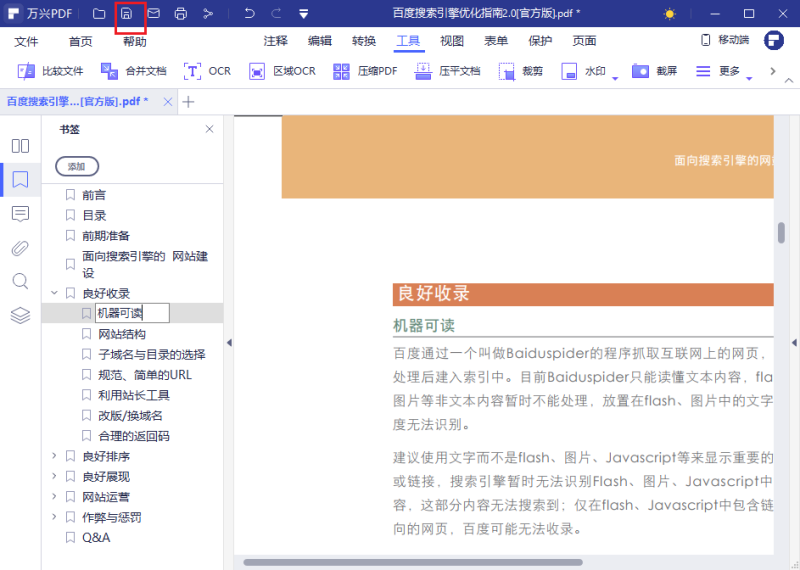
Task: Switch to the 页面 tab
Action: (x=584, y=41)
